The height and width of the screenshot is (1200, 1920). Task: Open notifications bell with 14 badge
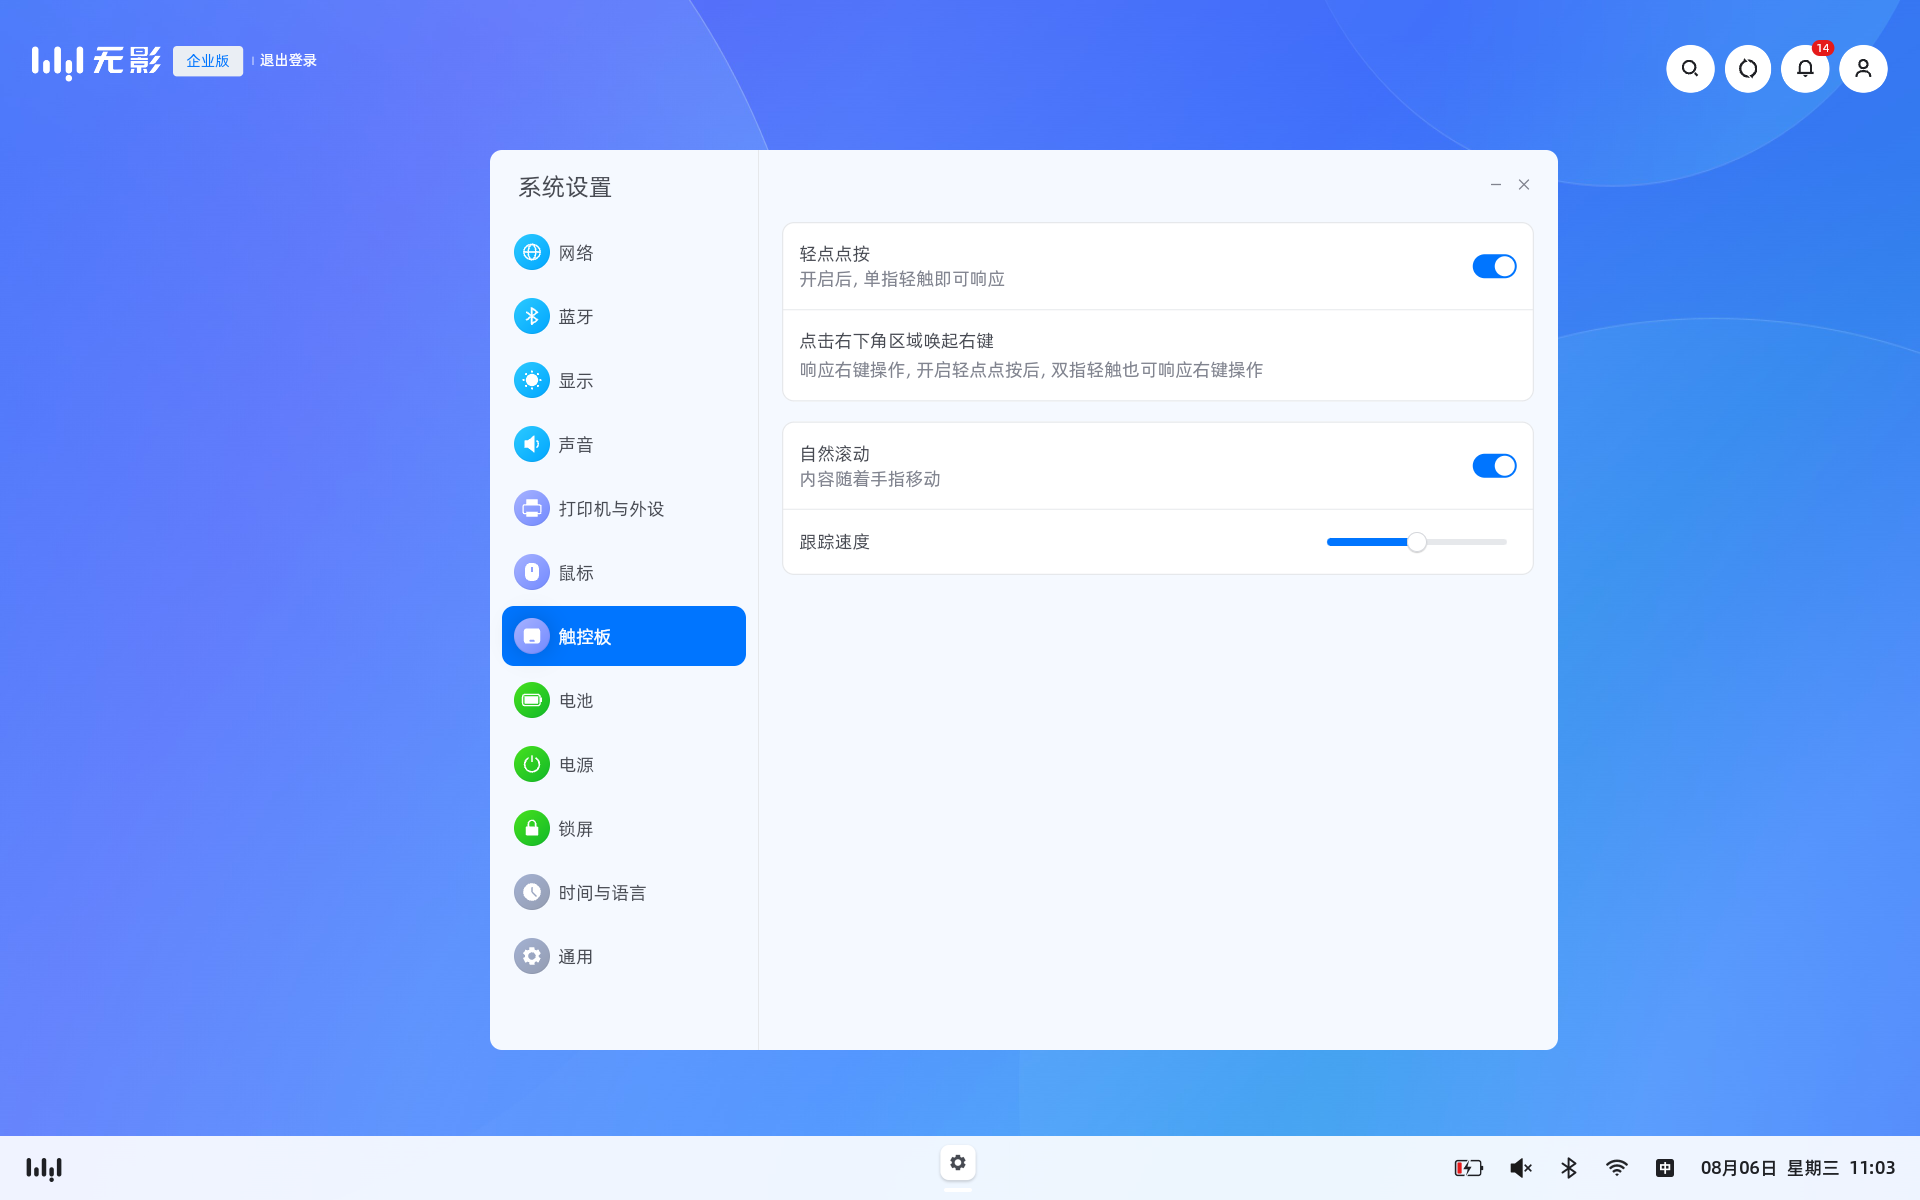[x=1806, y=69]
